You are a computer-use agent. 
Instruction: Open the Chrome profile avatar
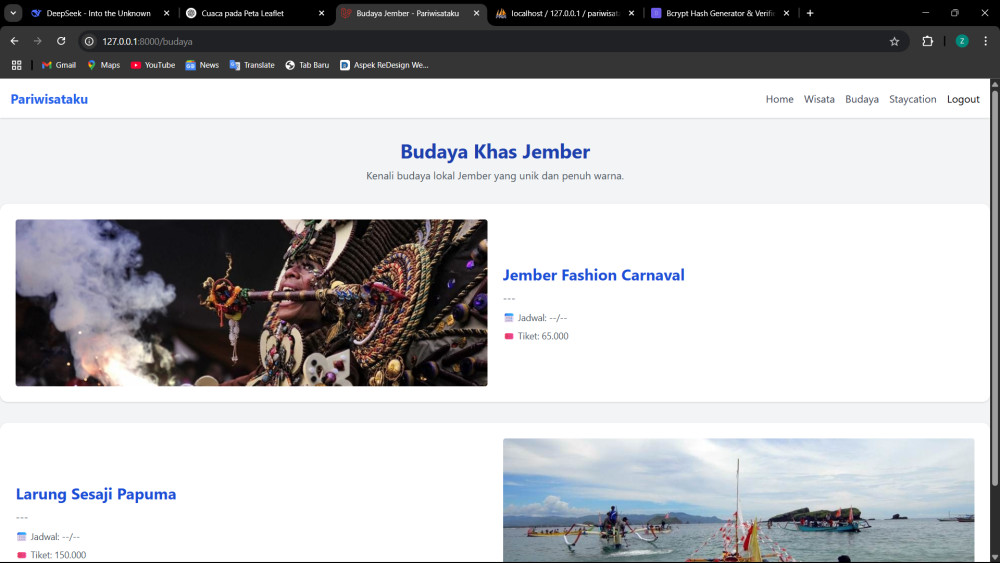[962, 41]
